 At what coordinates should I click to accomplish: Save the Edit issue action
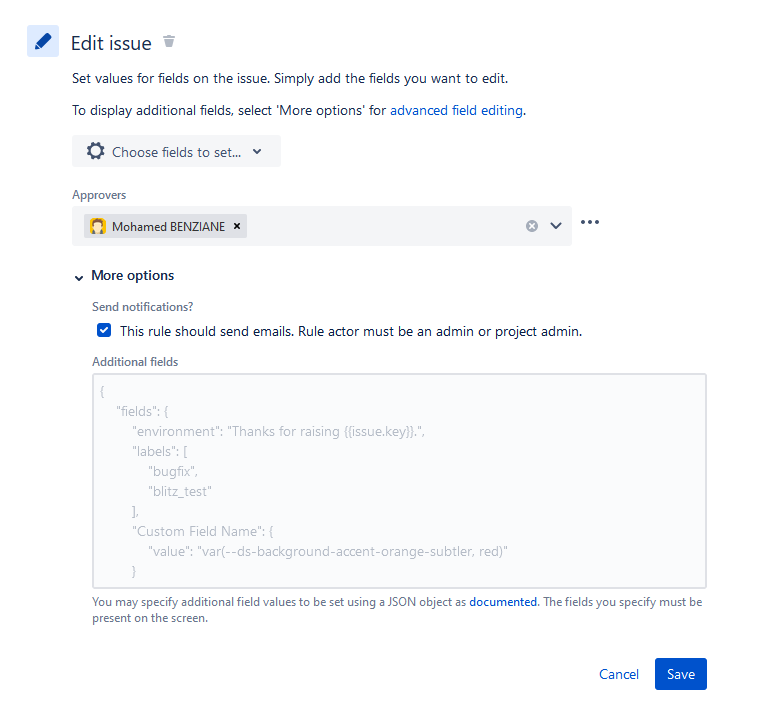click(681, 674)
